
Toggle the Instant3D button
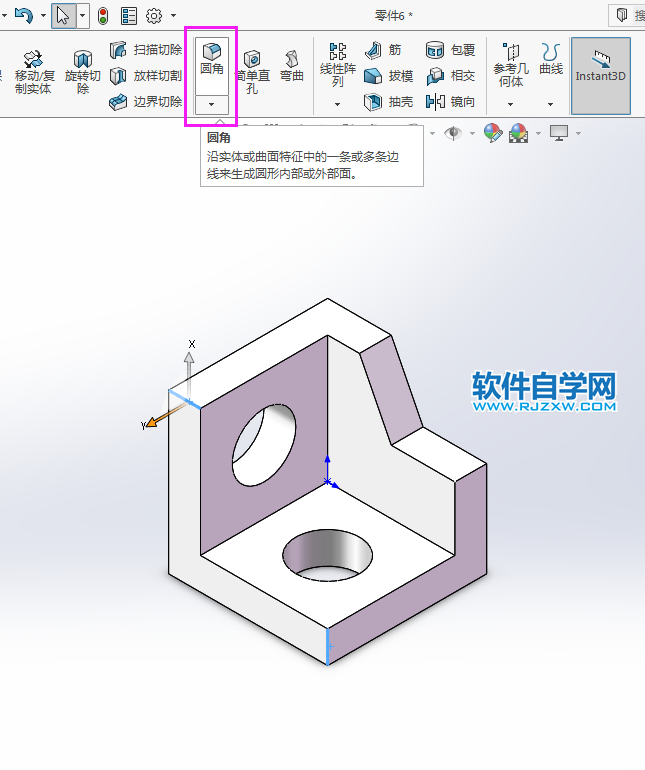coord(600,76)
